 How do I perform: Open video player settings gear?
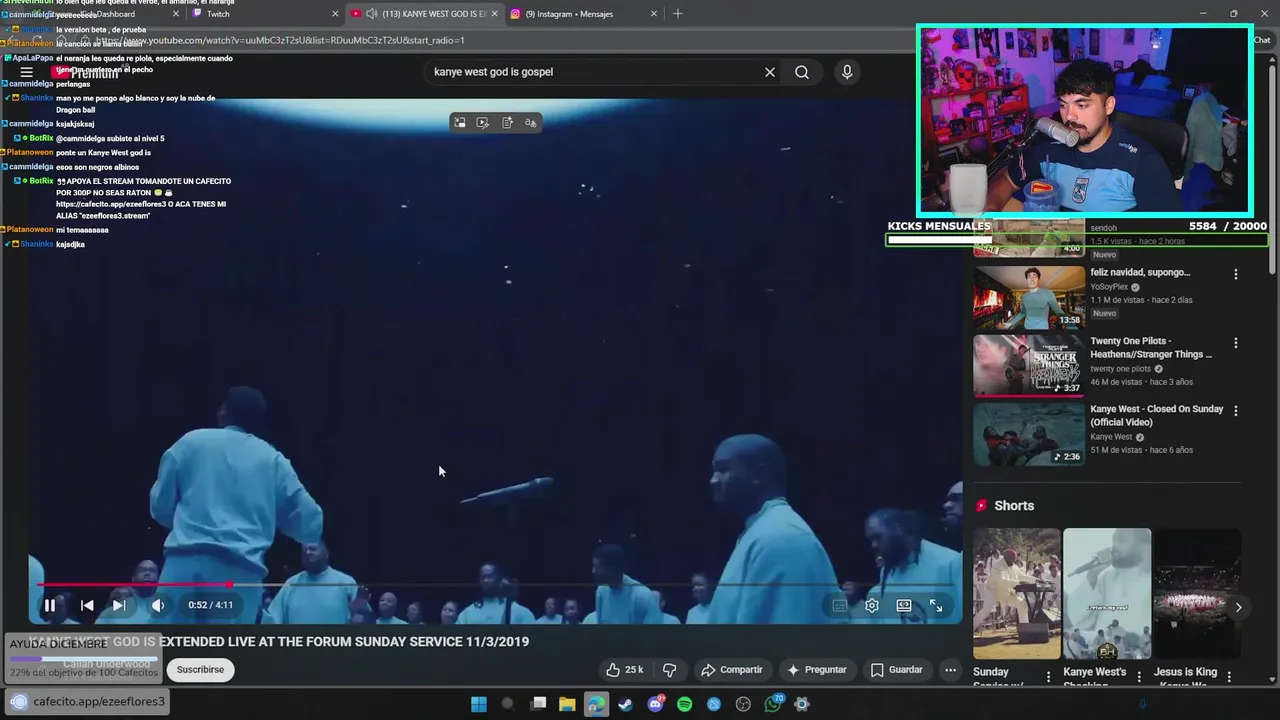click(x=872, y=605)
